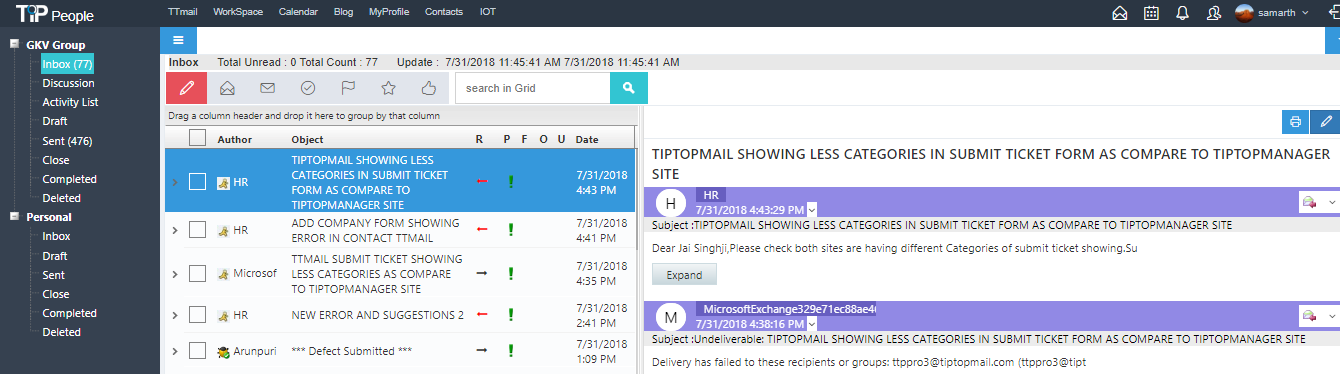Open the Inbox folder under Personal
The image size is (1340, 374).
click(x=56, y=237)
